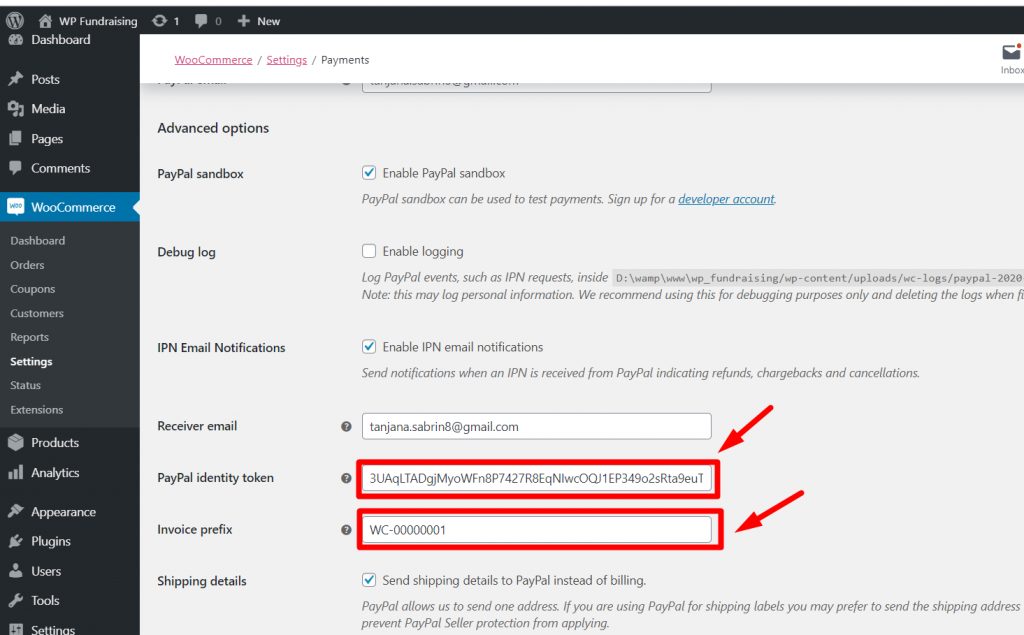Click the Appearance paintbrush icon

(x=16, y=512)
